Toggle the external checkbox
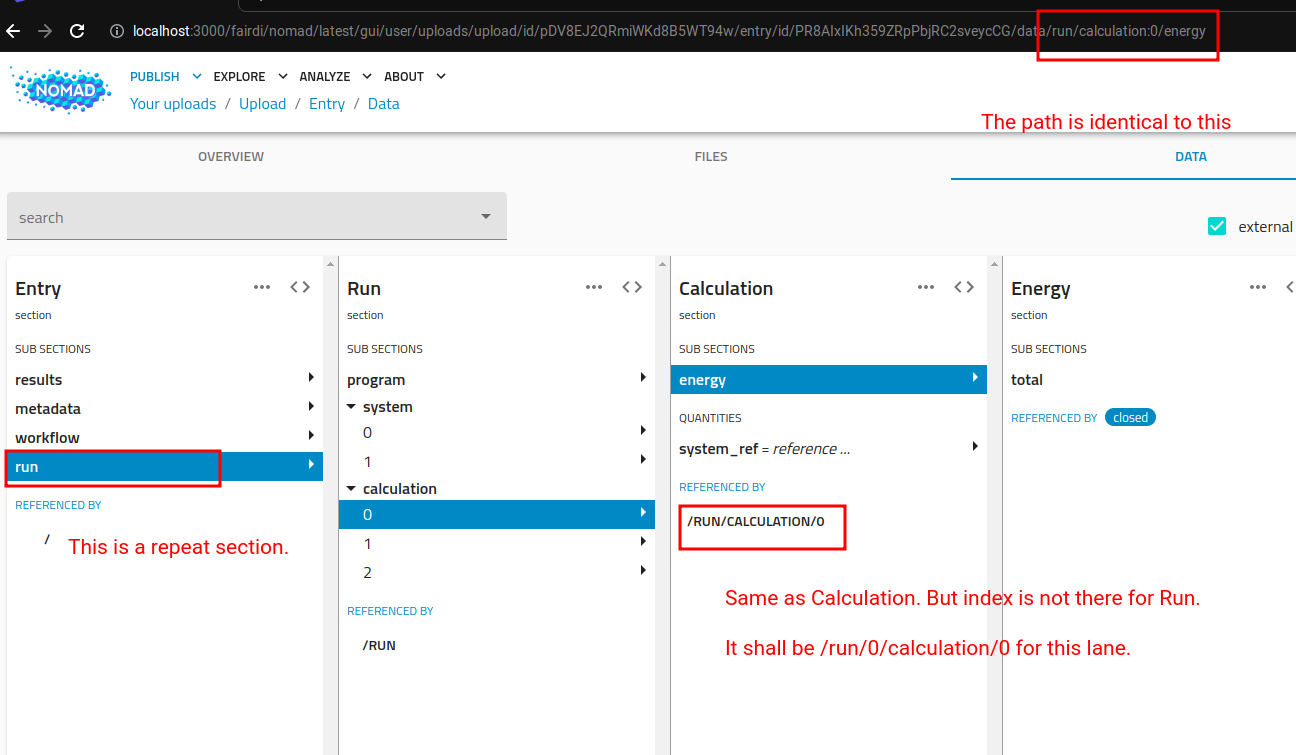The height and width of the screenshot is (755, 1296). (1217, 226)
